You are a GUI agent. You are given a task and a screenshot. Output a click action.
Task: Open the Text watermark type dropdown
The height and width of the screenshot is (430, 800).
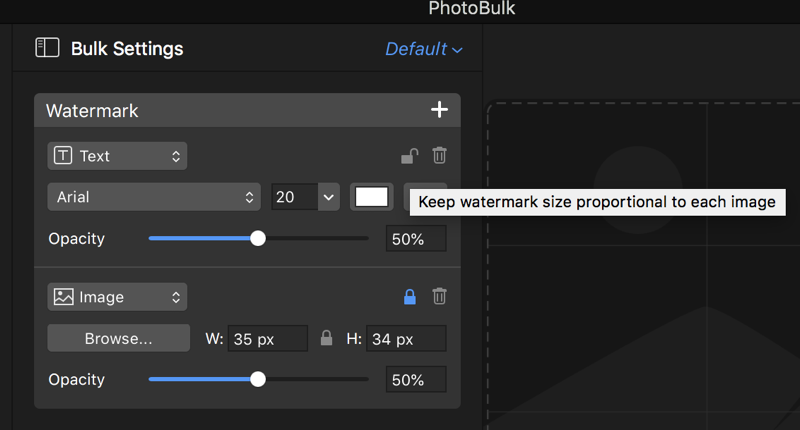[x=117, y=156]
